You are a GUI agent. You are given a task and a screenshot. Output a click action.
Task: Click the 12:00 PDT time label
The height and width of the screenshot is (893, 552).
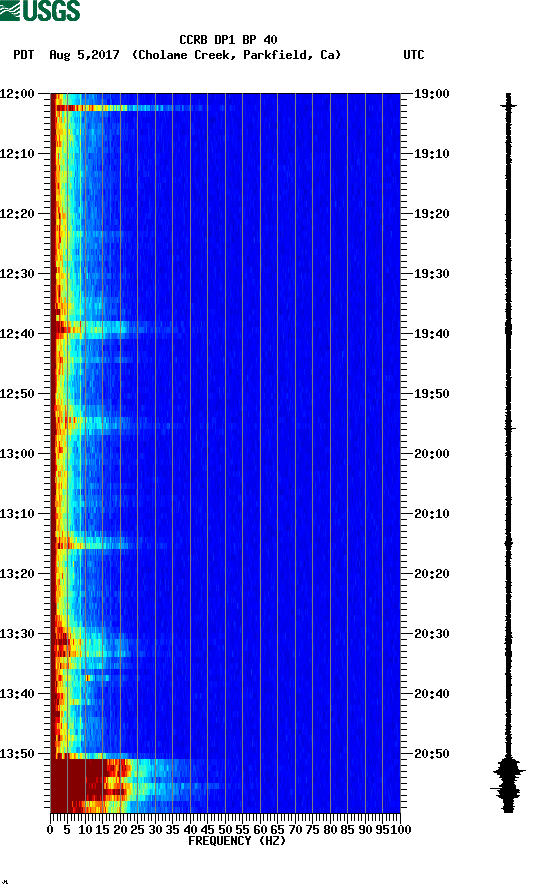(x=17, y=94)
